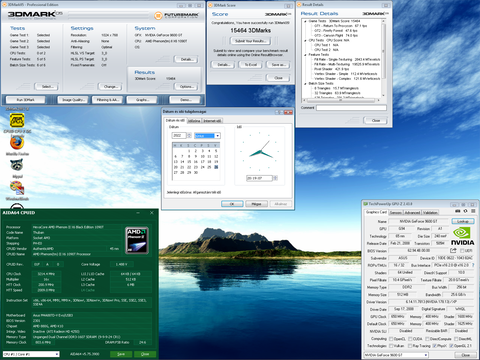The height and width of the screenshot is (360, 480).
Task: Click the Change button under Settings
Action: point(110,87)
